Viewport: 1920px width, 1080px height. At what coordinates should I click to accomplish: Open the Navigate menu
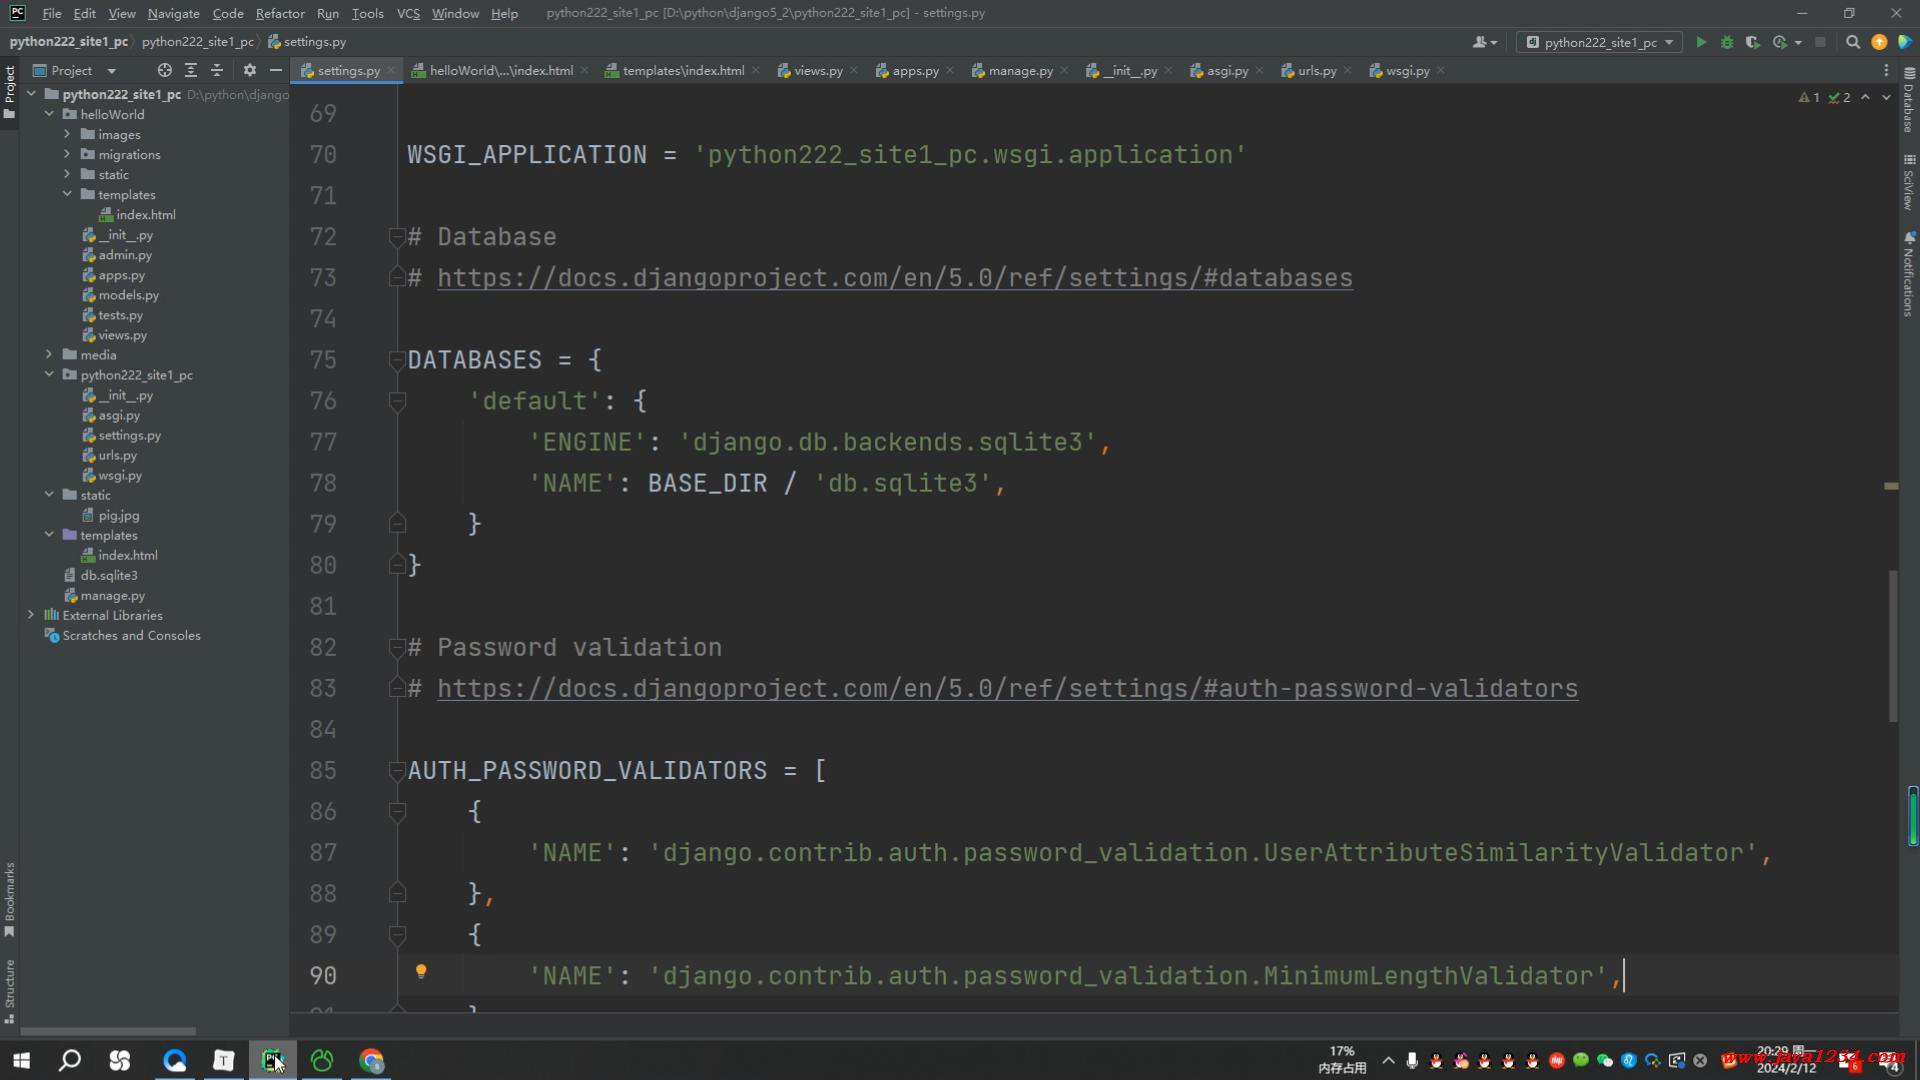(x=173, y=13)
